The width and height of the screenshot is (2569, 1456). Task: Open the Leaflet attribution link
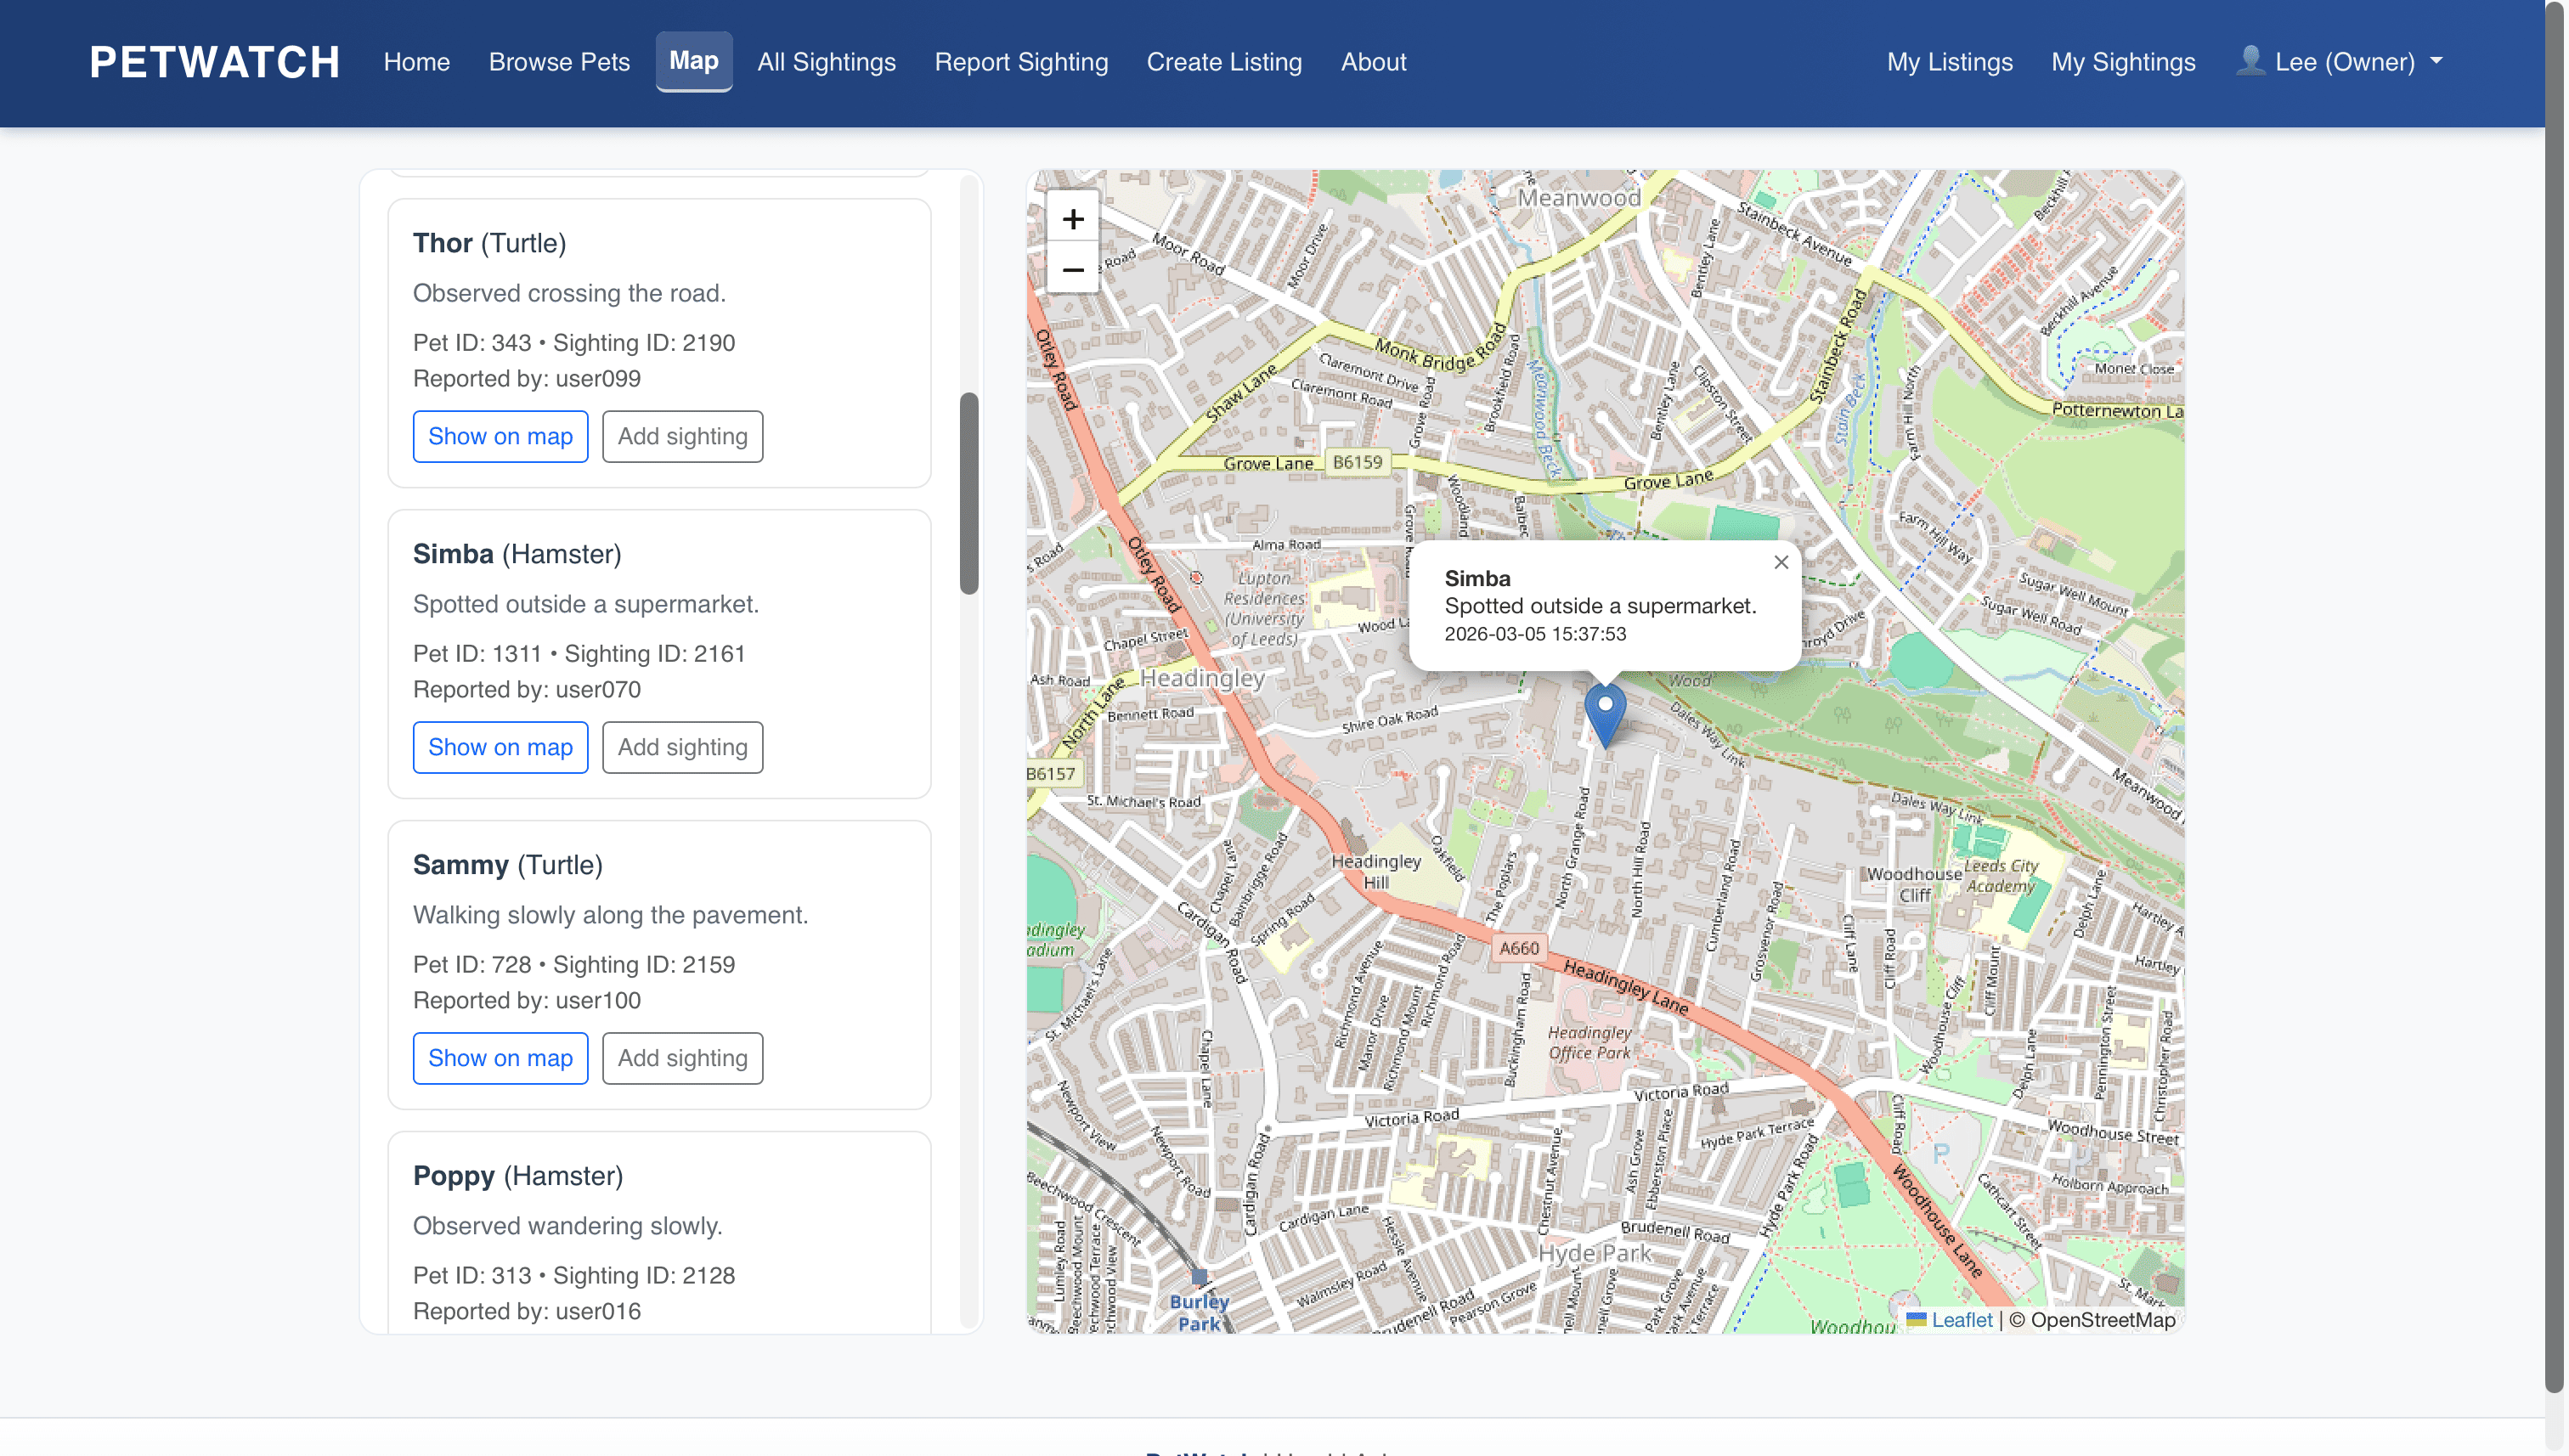[x=1961, y=1319]
